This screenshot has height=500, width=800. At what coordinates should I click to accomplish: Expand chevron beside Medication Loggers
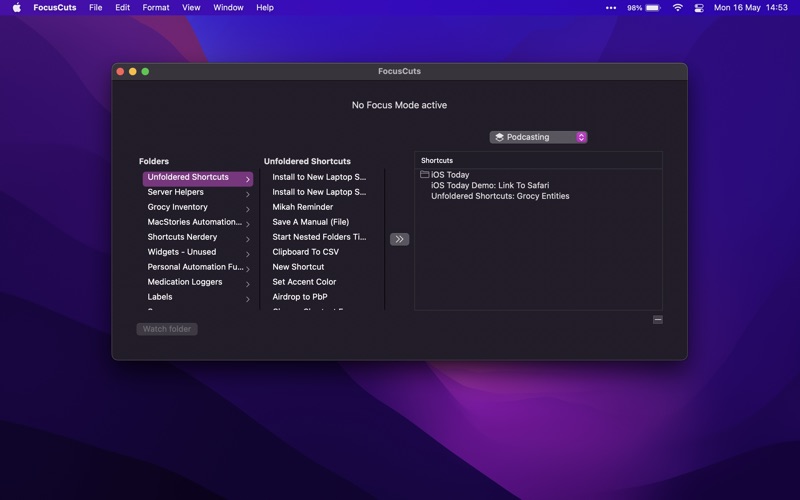point(247,284)
